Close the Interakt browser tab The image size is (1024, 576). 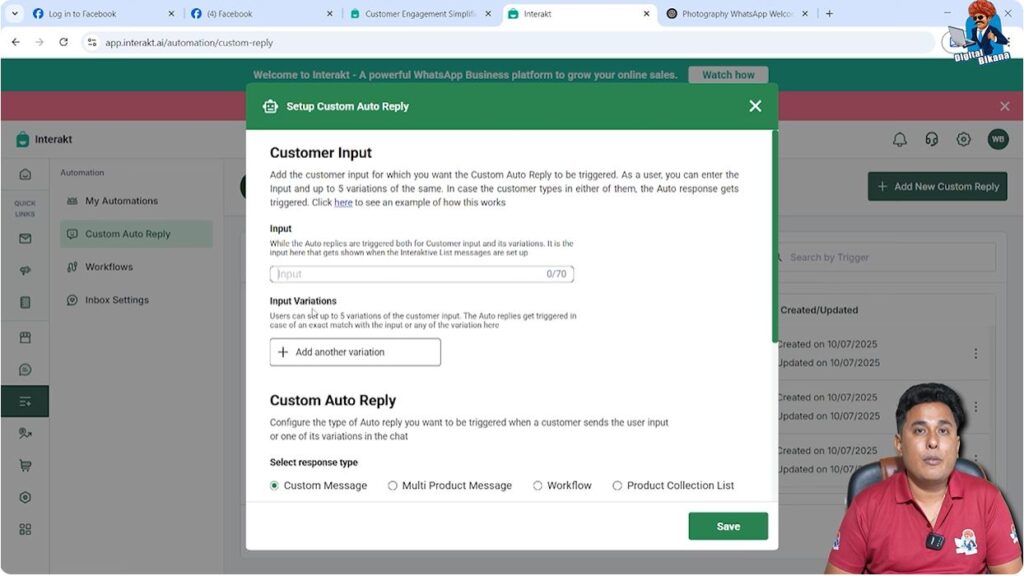point(647,14)
